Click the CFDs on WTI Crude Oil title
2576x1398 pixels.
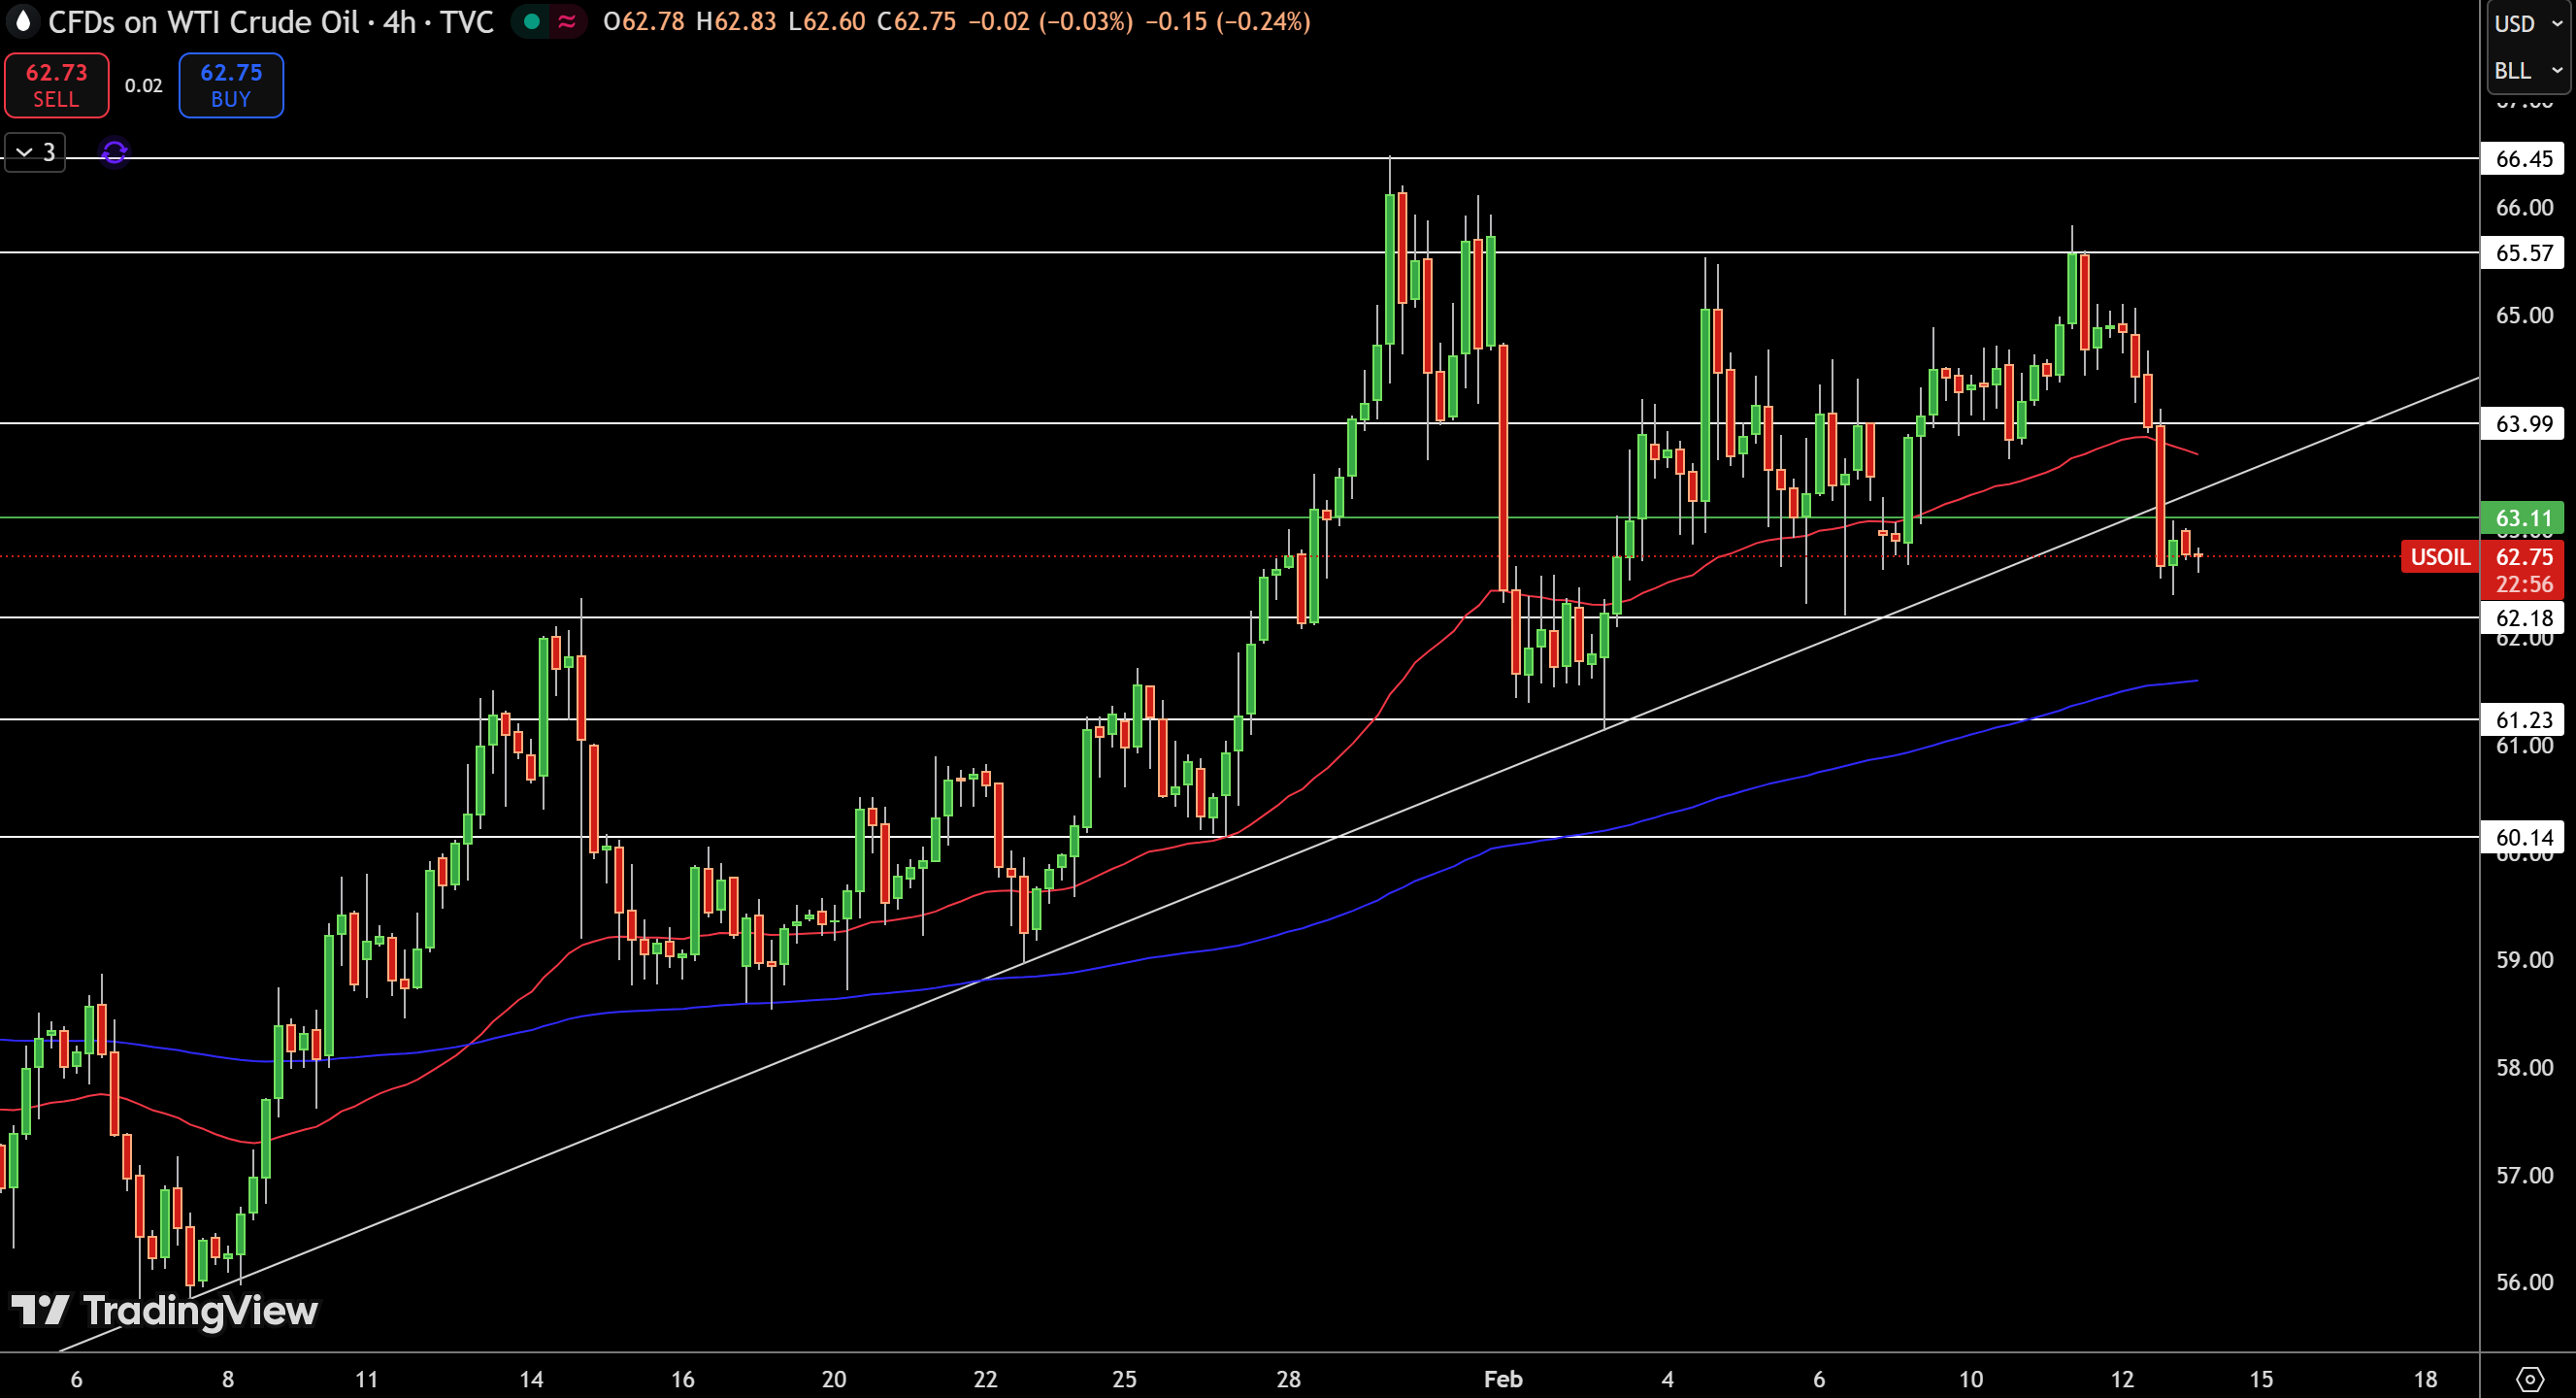coord(204,22)
